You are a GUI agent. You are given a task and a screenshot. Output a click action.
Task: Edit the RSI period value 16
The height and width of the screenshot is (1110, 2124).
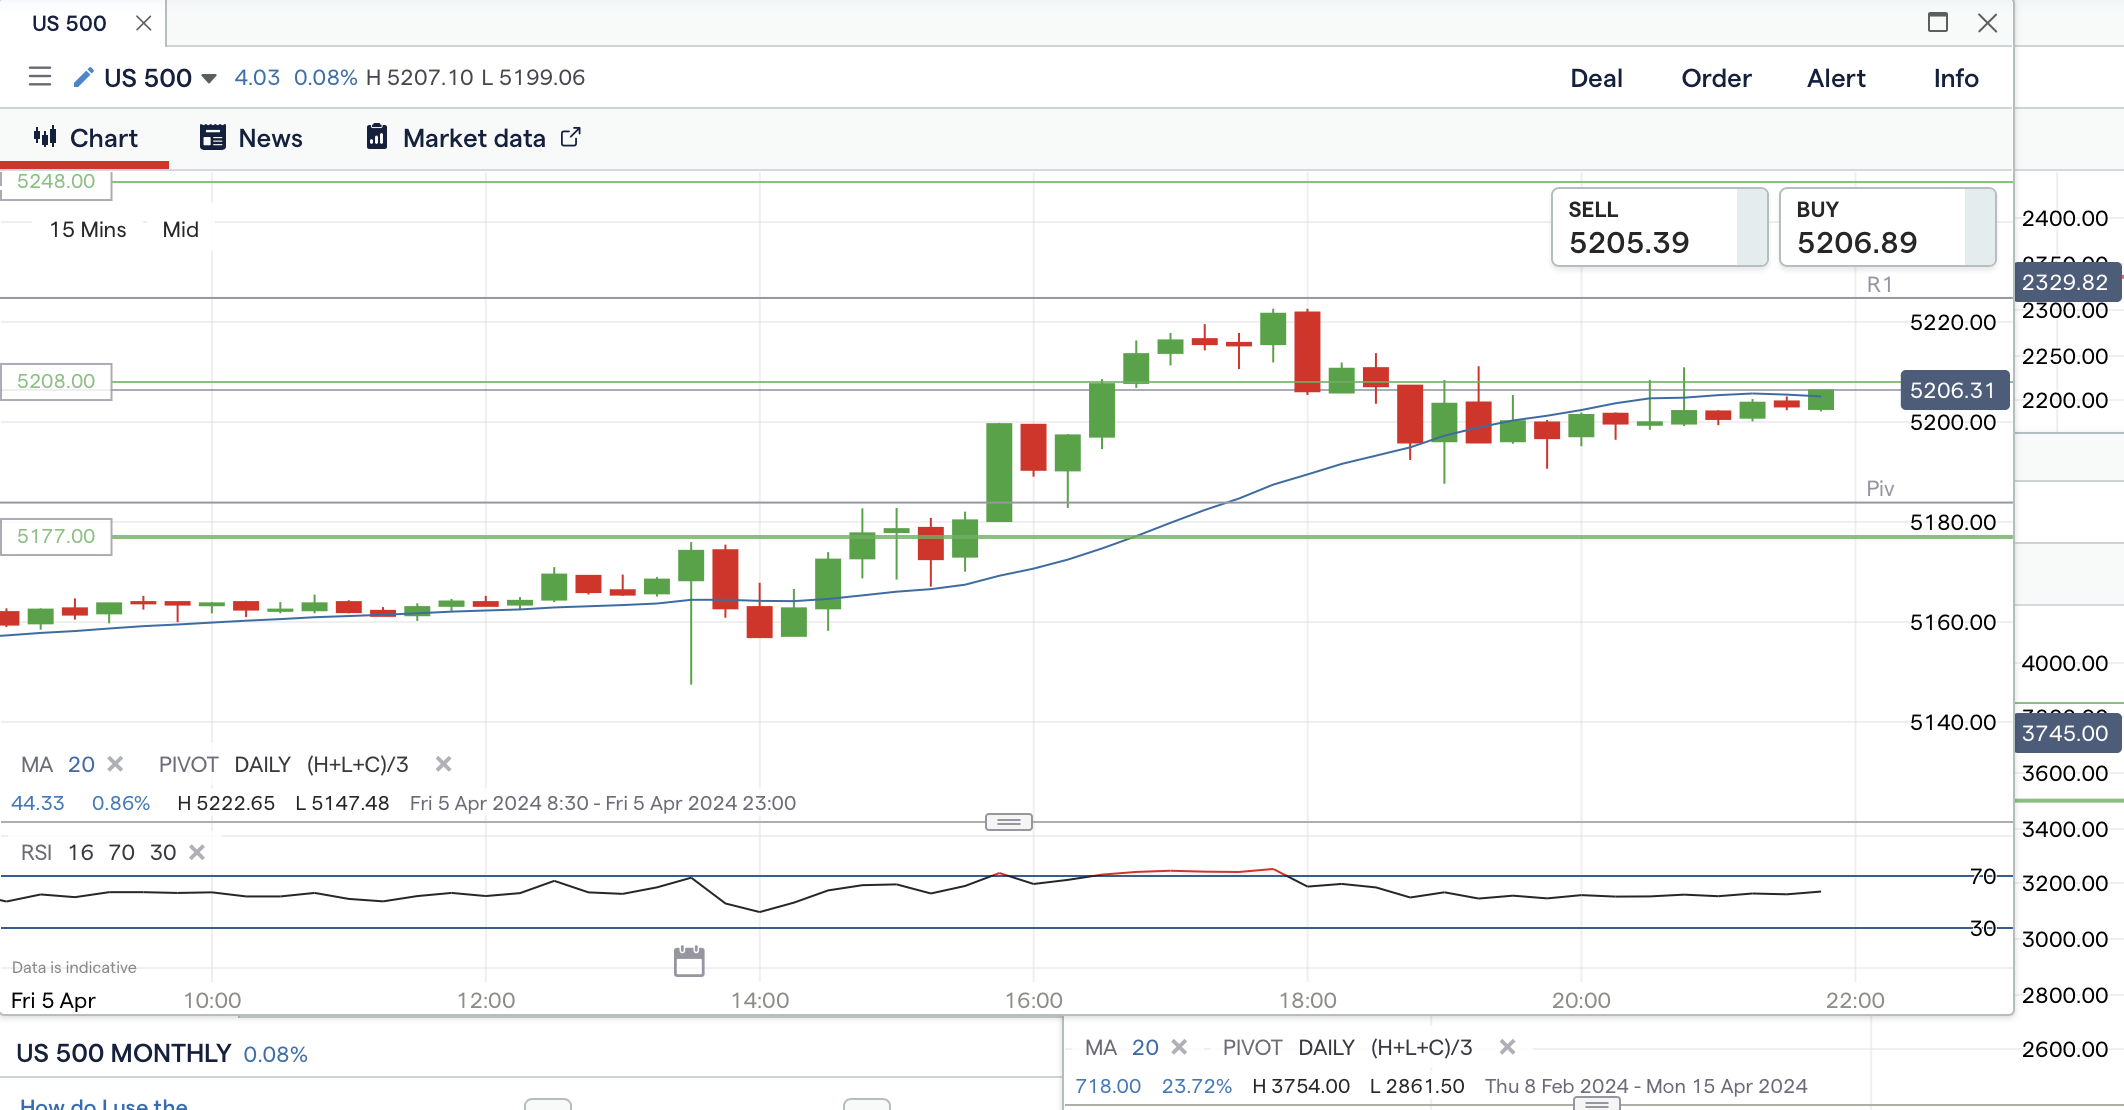click(81, 853)
